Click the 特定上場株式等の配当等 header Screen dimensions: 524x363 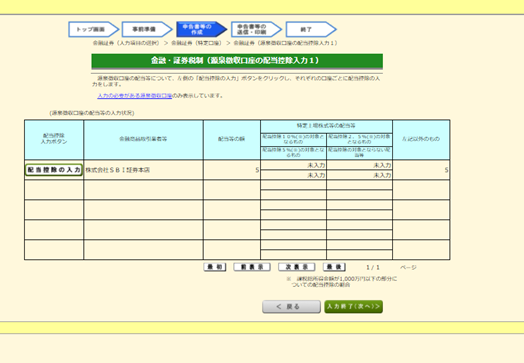(x=326, y=126)
